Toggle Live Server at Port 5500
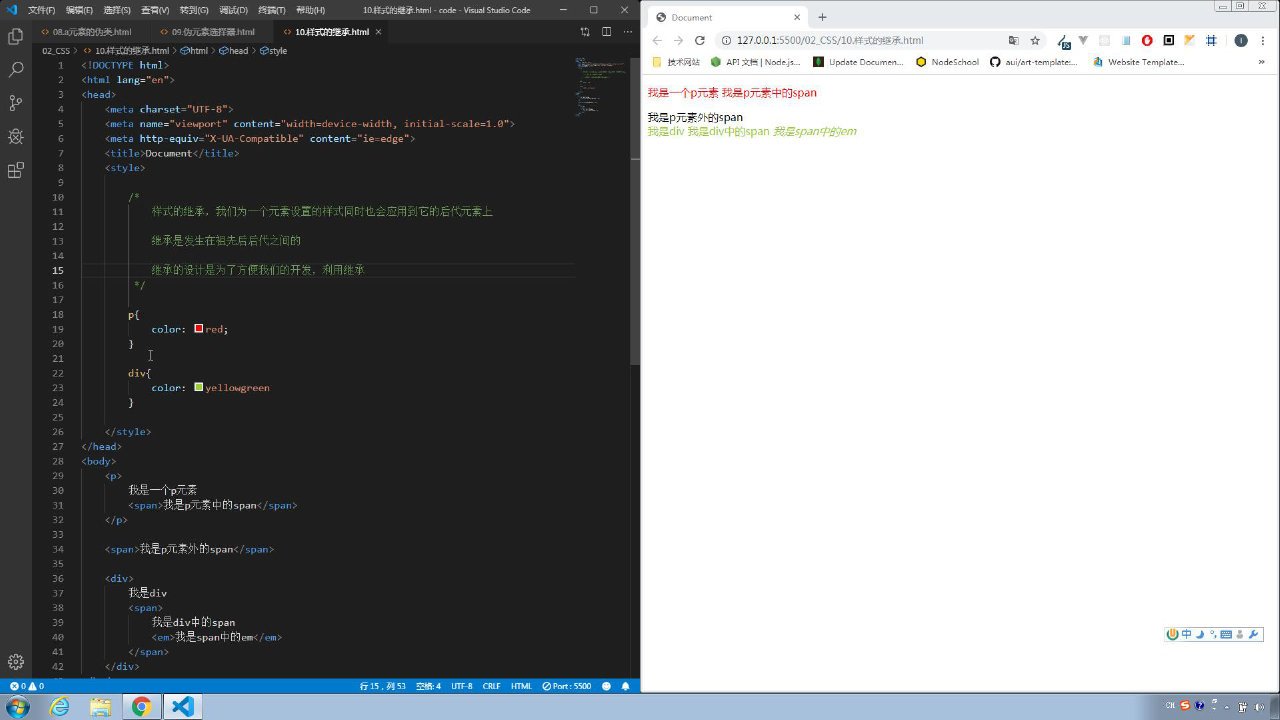1280x720 pixels. coord(567,687)
